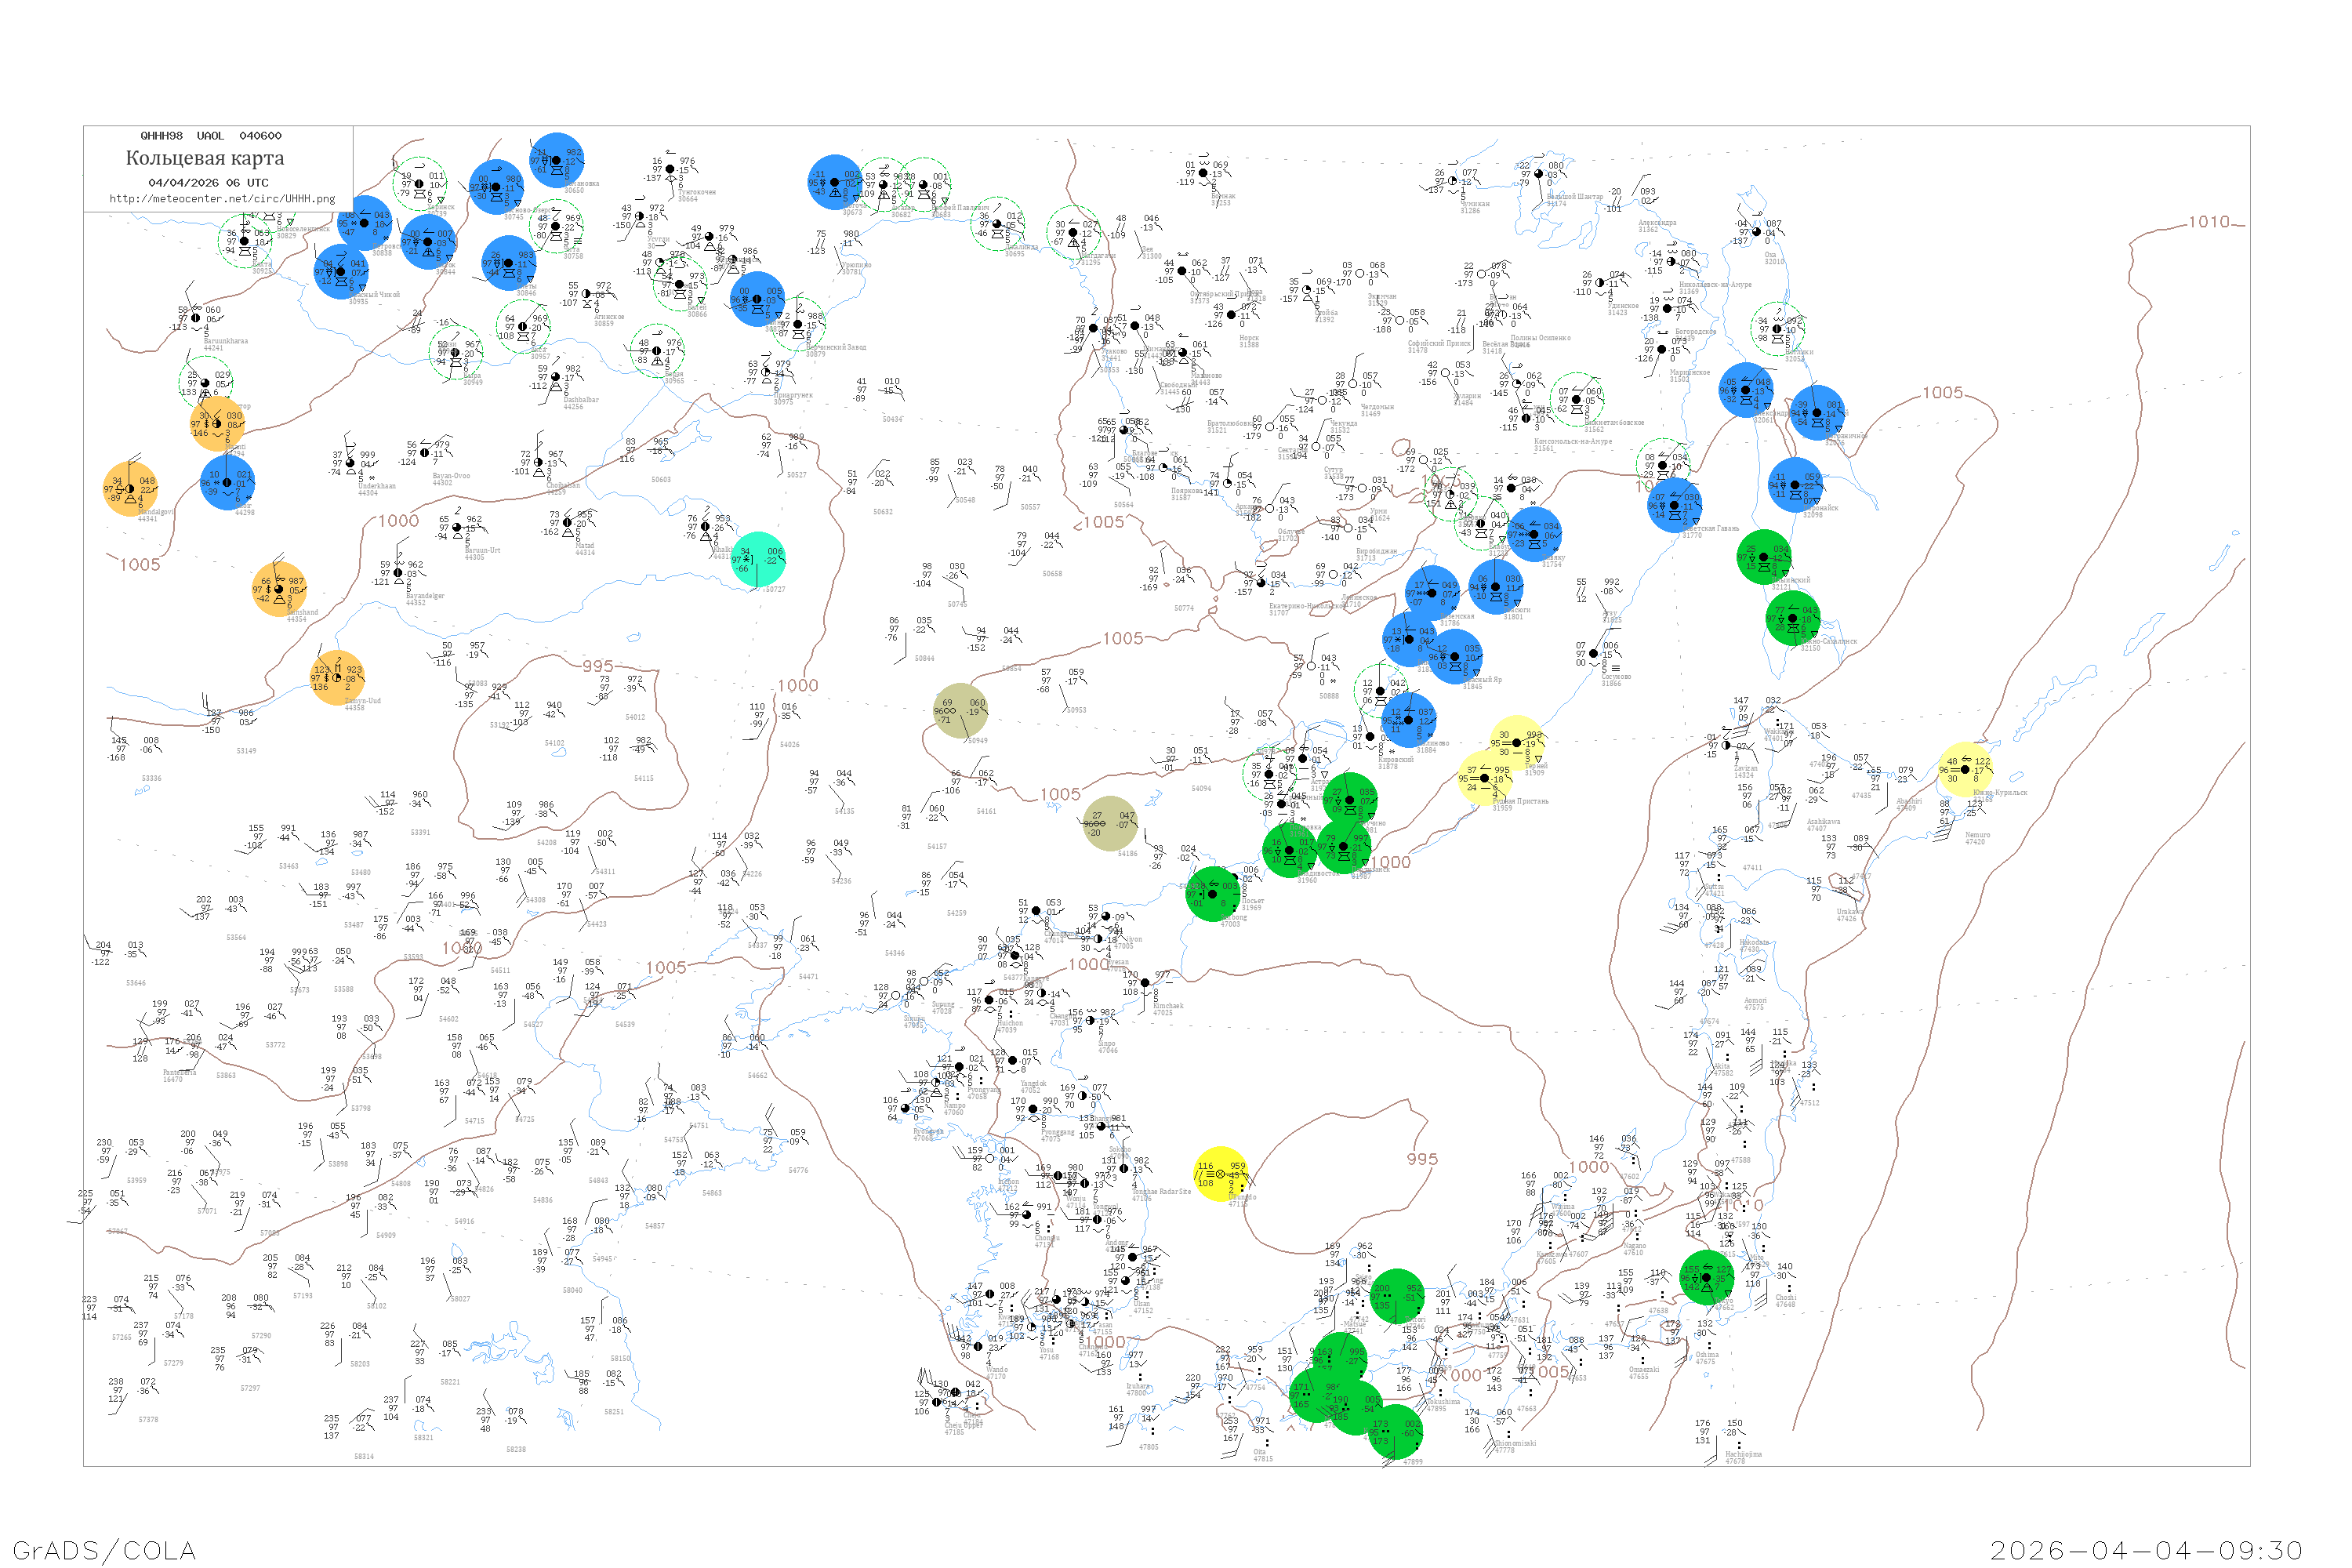
Task: Click the green Владивосток 31960 station circle
Action: [x=1289, y=851]
